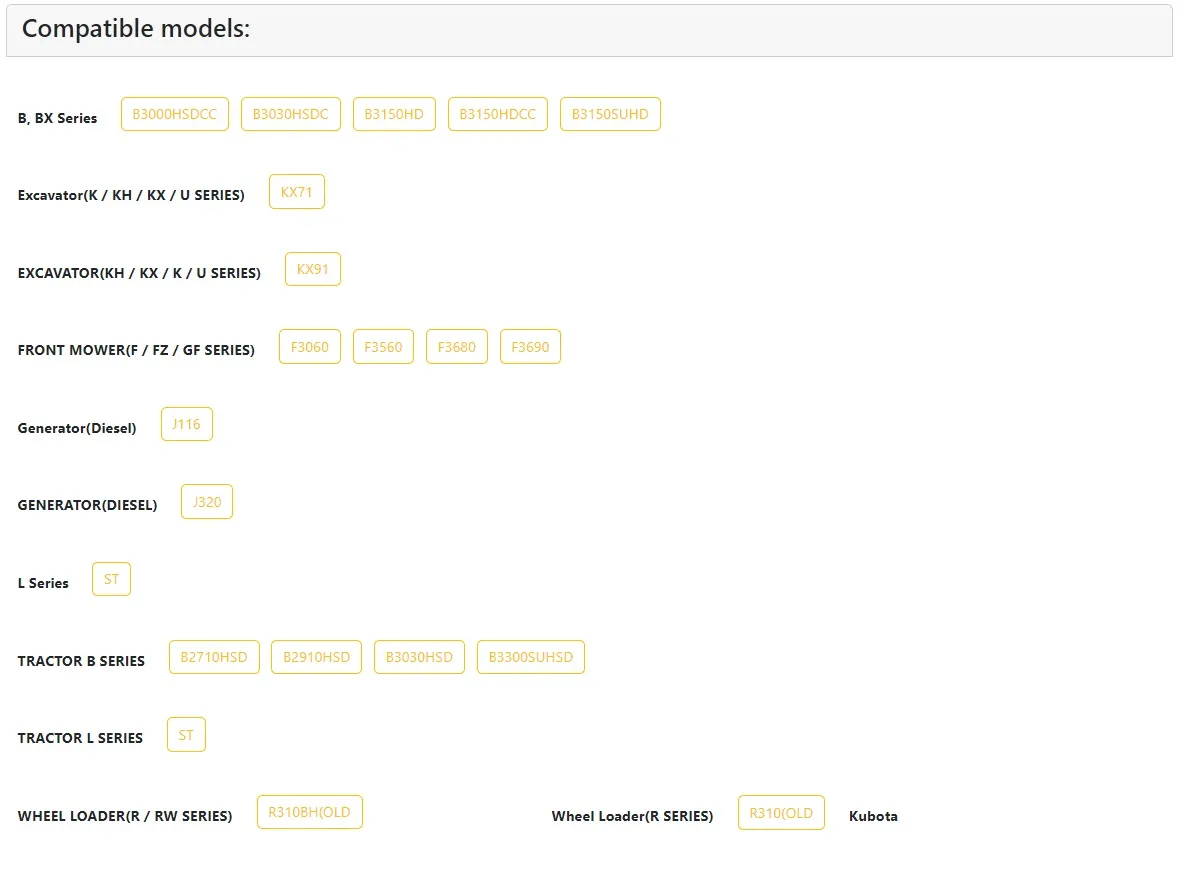Open the F3690 front mower model
The image size is (1179, 869).
530,347
